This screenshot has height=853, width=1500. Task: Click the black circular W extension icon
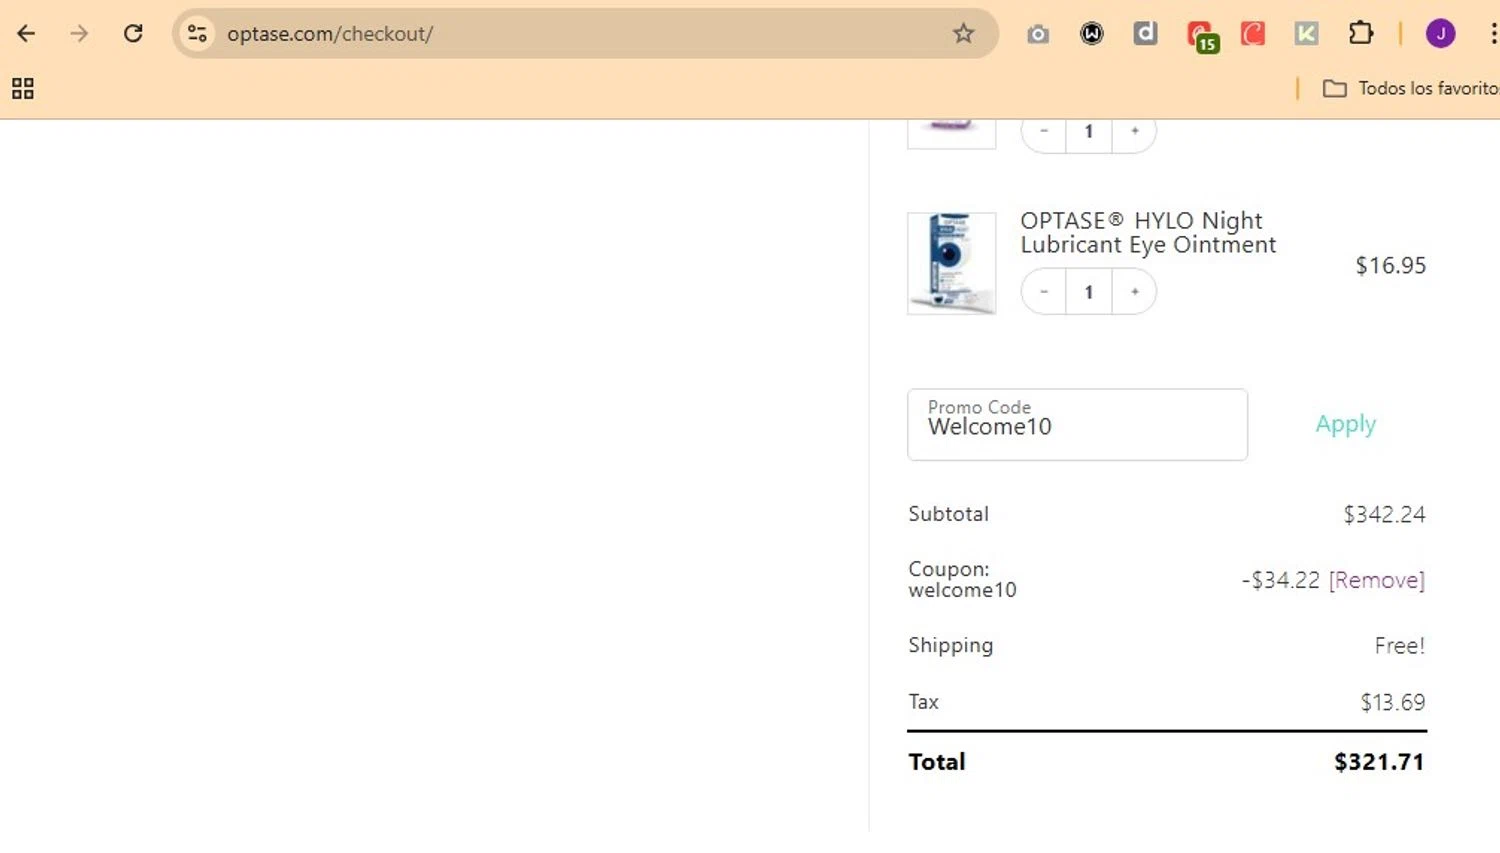click(1092, 34)
